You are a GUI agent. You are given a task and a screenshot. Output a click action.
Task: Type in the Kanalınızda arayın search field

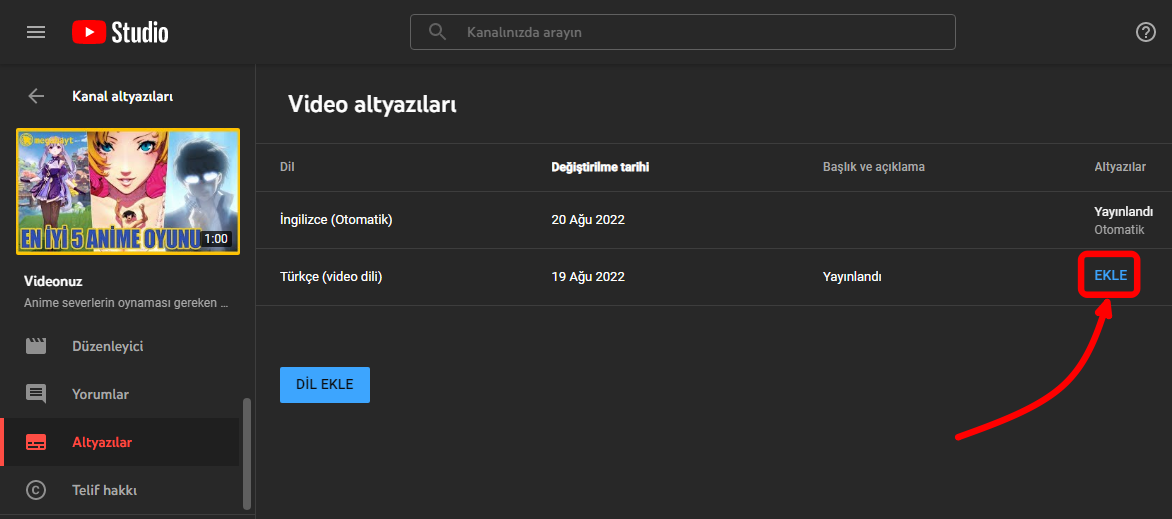pyautogui.click(x=700, y=32)
